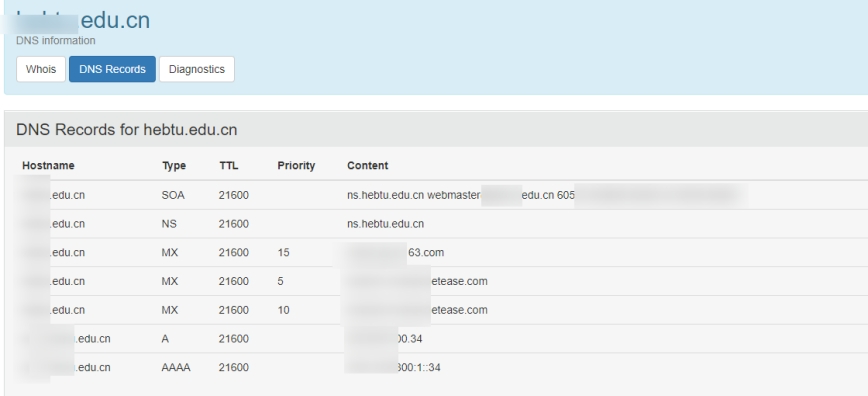Click the DNS information subtitle
The height and width of the screenshot is (396, 868).
point(55,40)
